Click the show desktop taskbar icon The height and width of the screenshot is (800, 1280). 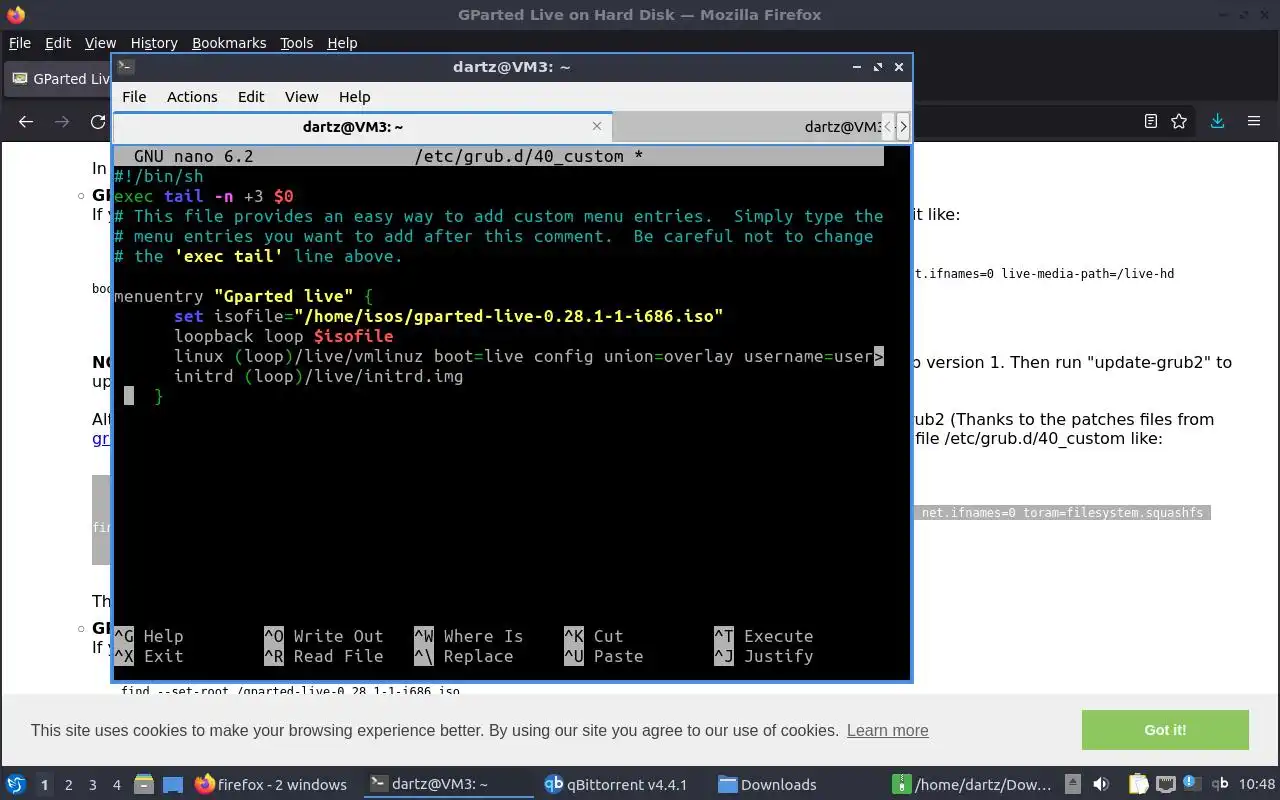point(172,784)
